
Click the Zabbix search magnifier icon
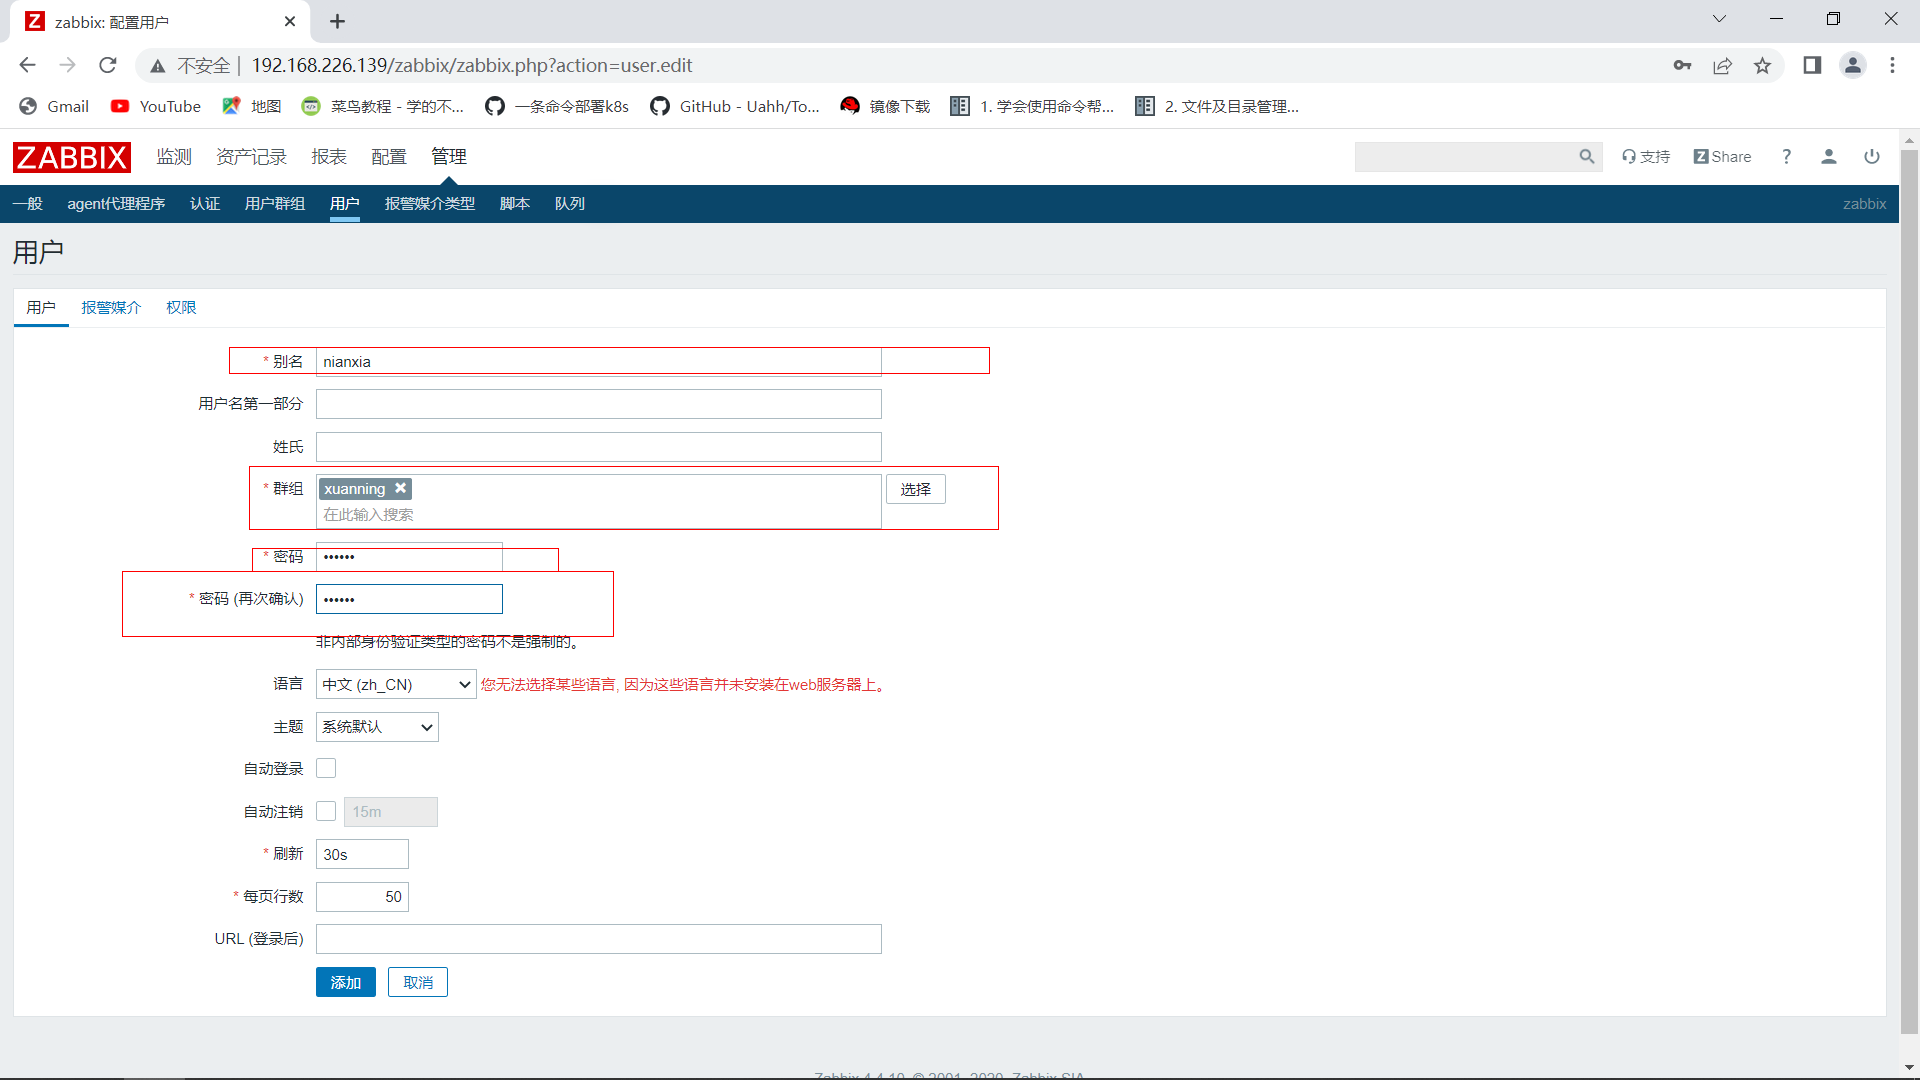click(x=1586, y=157)
